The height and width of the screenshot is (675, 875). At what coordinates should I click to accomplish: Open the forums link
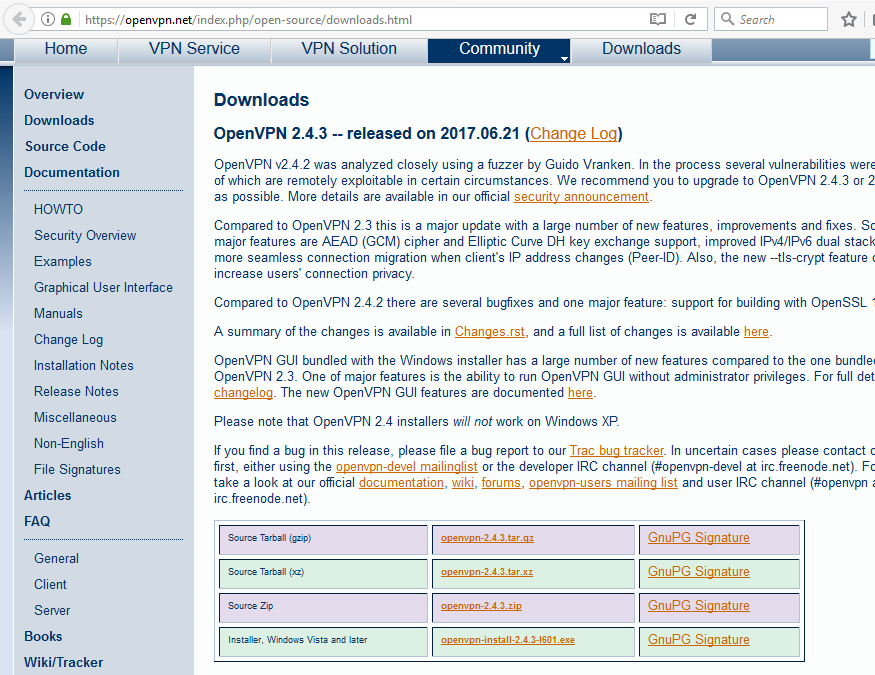[501, 483]
